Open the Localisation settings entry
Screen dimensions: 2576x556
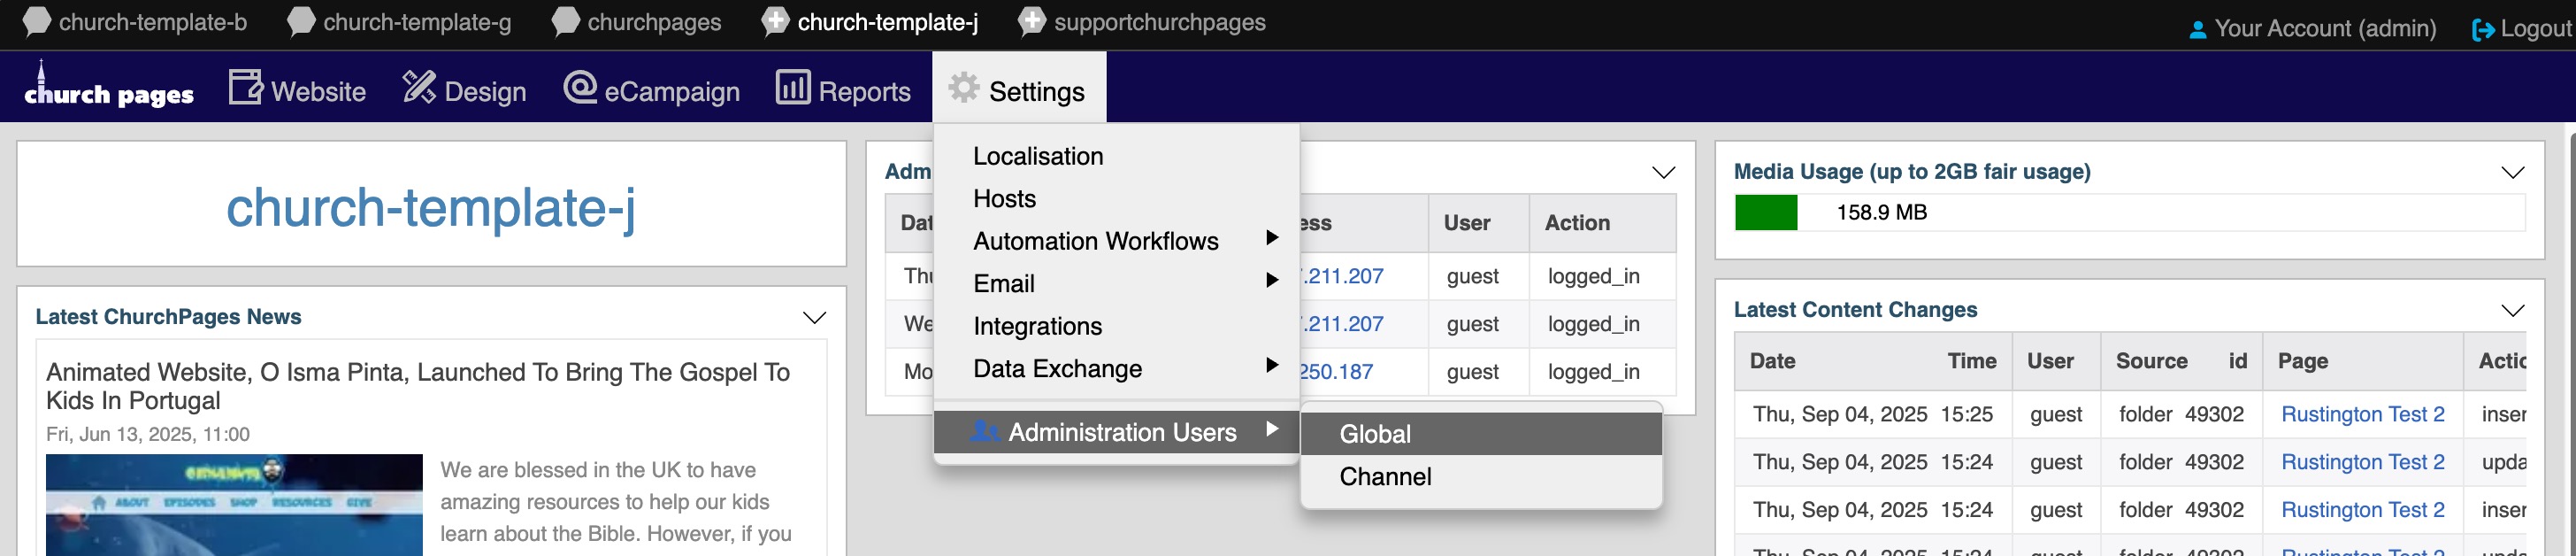[1038, 157]
